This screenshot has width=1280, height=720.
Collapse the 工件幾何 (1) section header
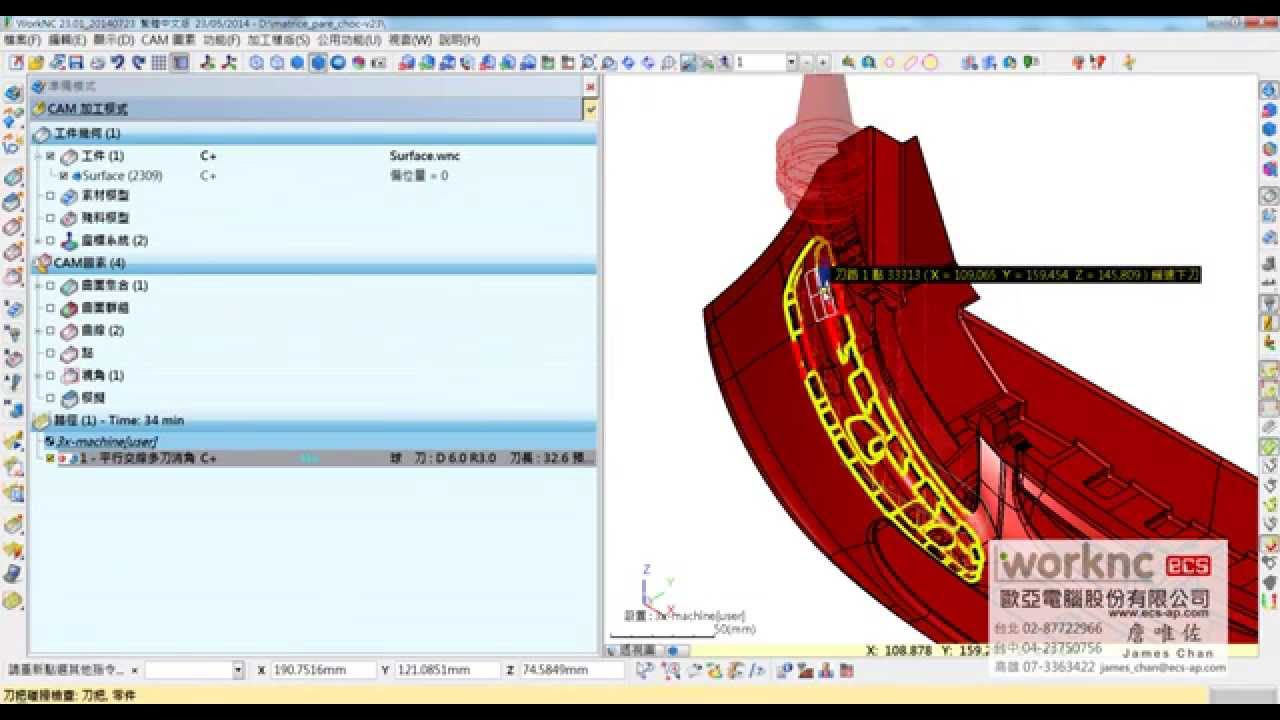[x=312, y=133]
